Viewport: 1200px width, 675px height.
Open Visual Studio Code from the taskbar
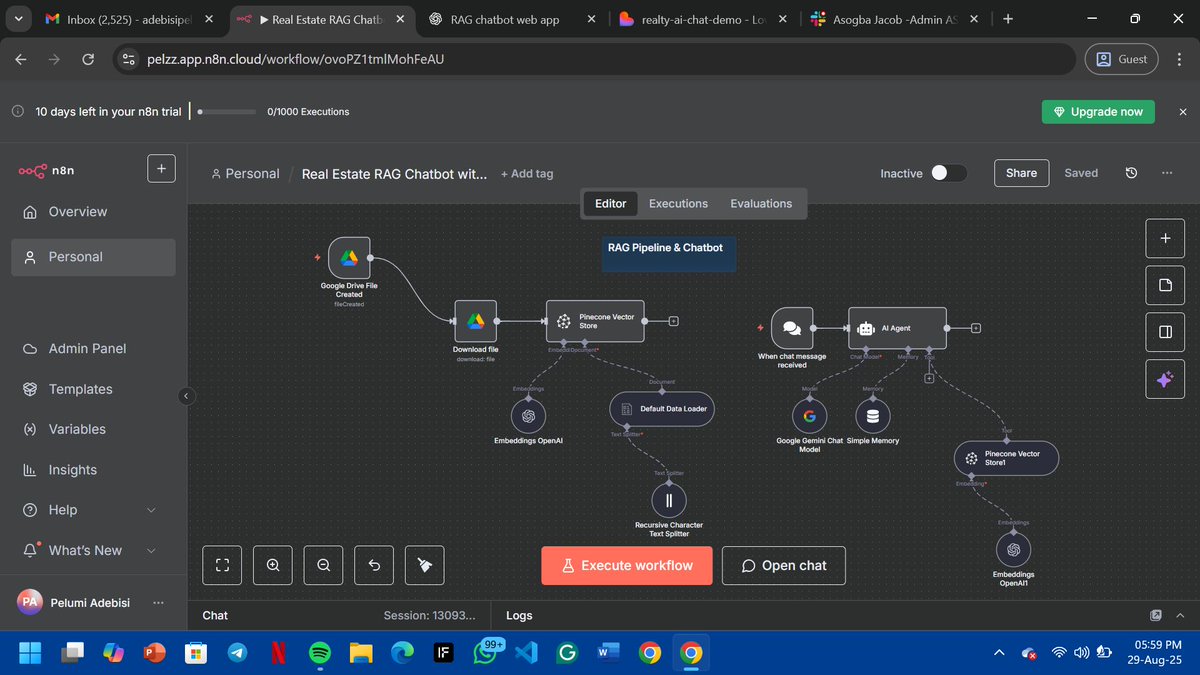(x=526, y=653)
